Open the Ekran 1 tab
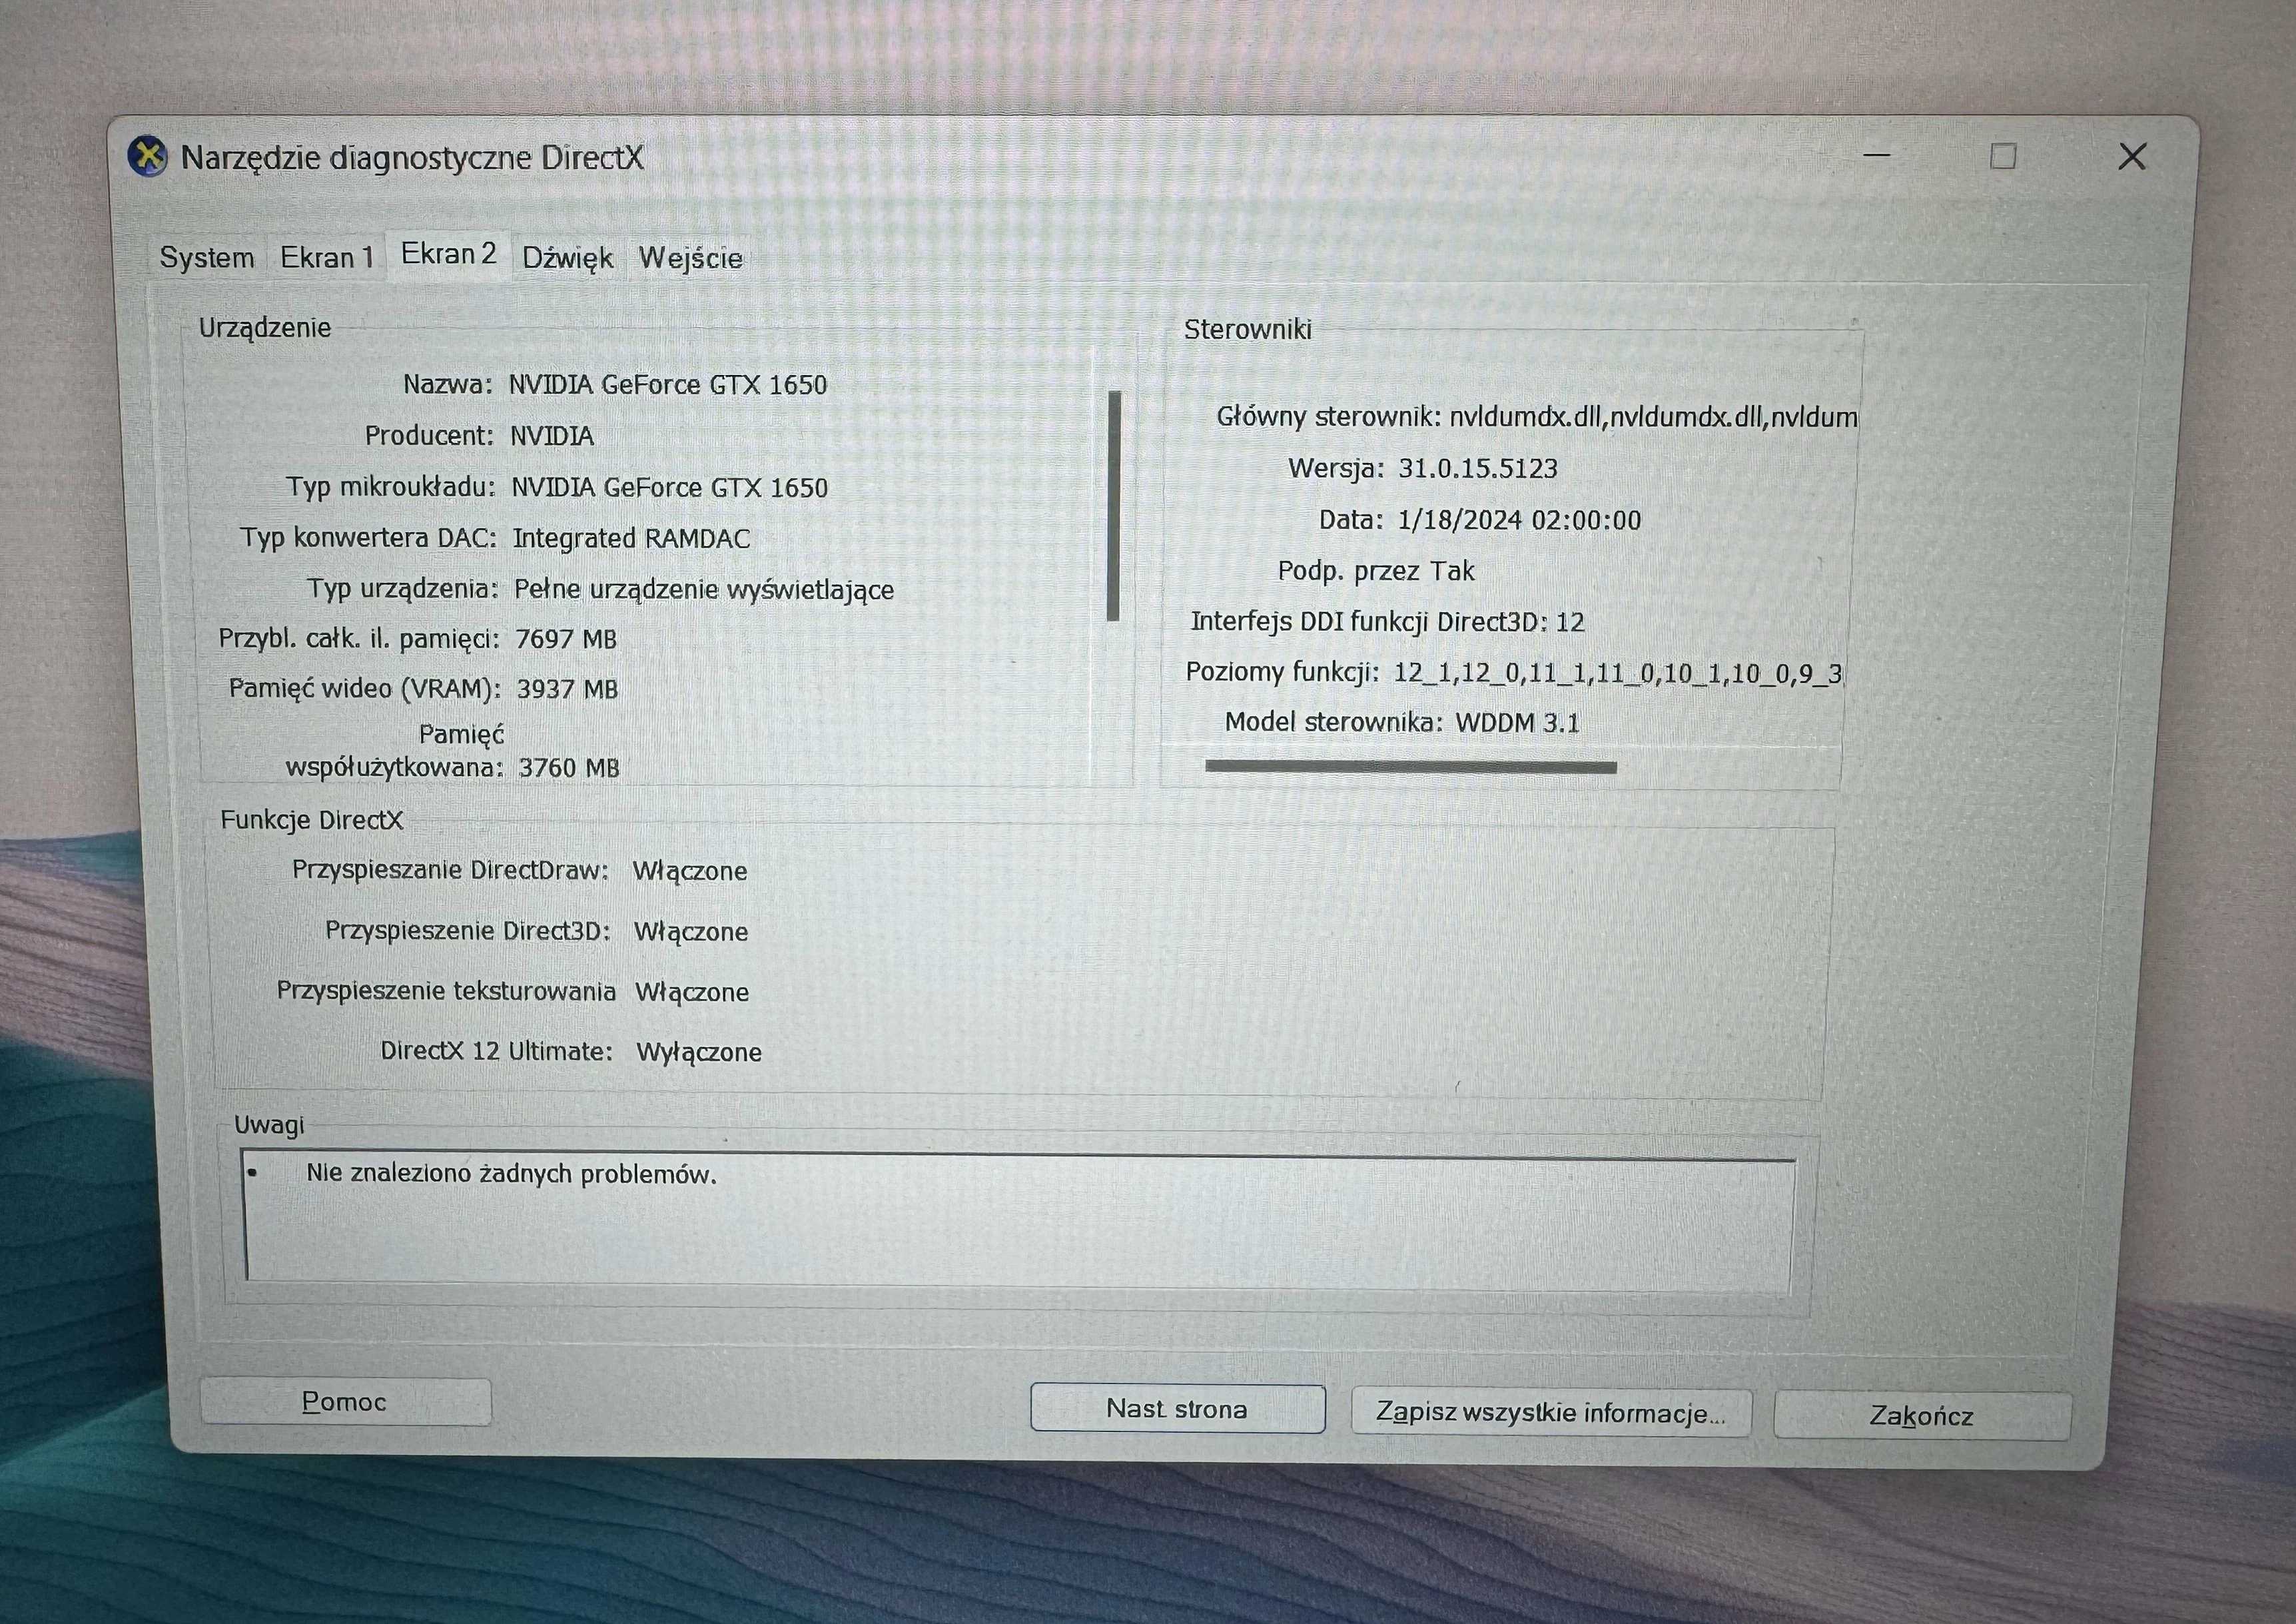2296x1624 pixels. click(x=327, y=257)
